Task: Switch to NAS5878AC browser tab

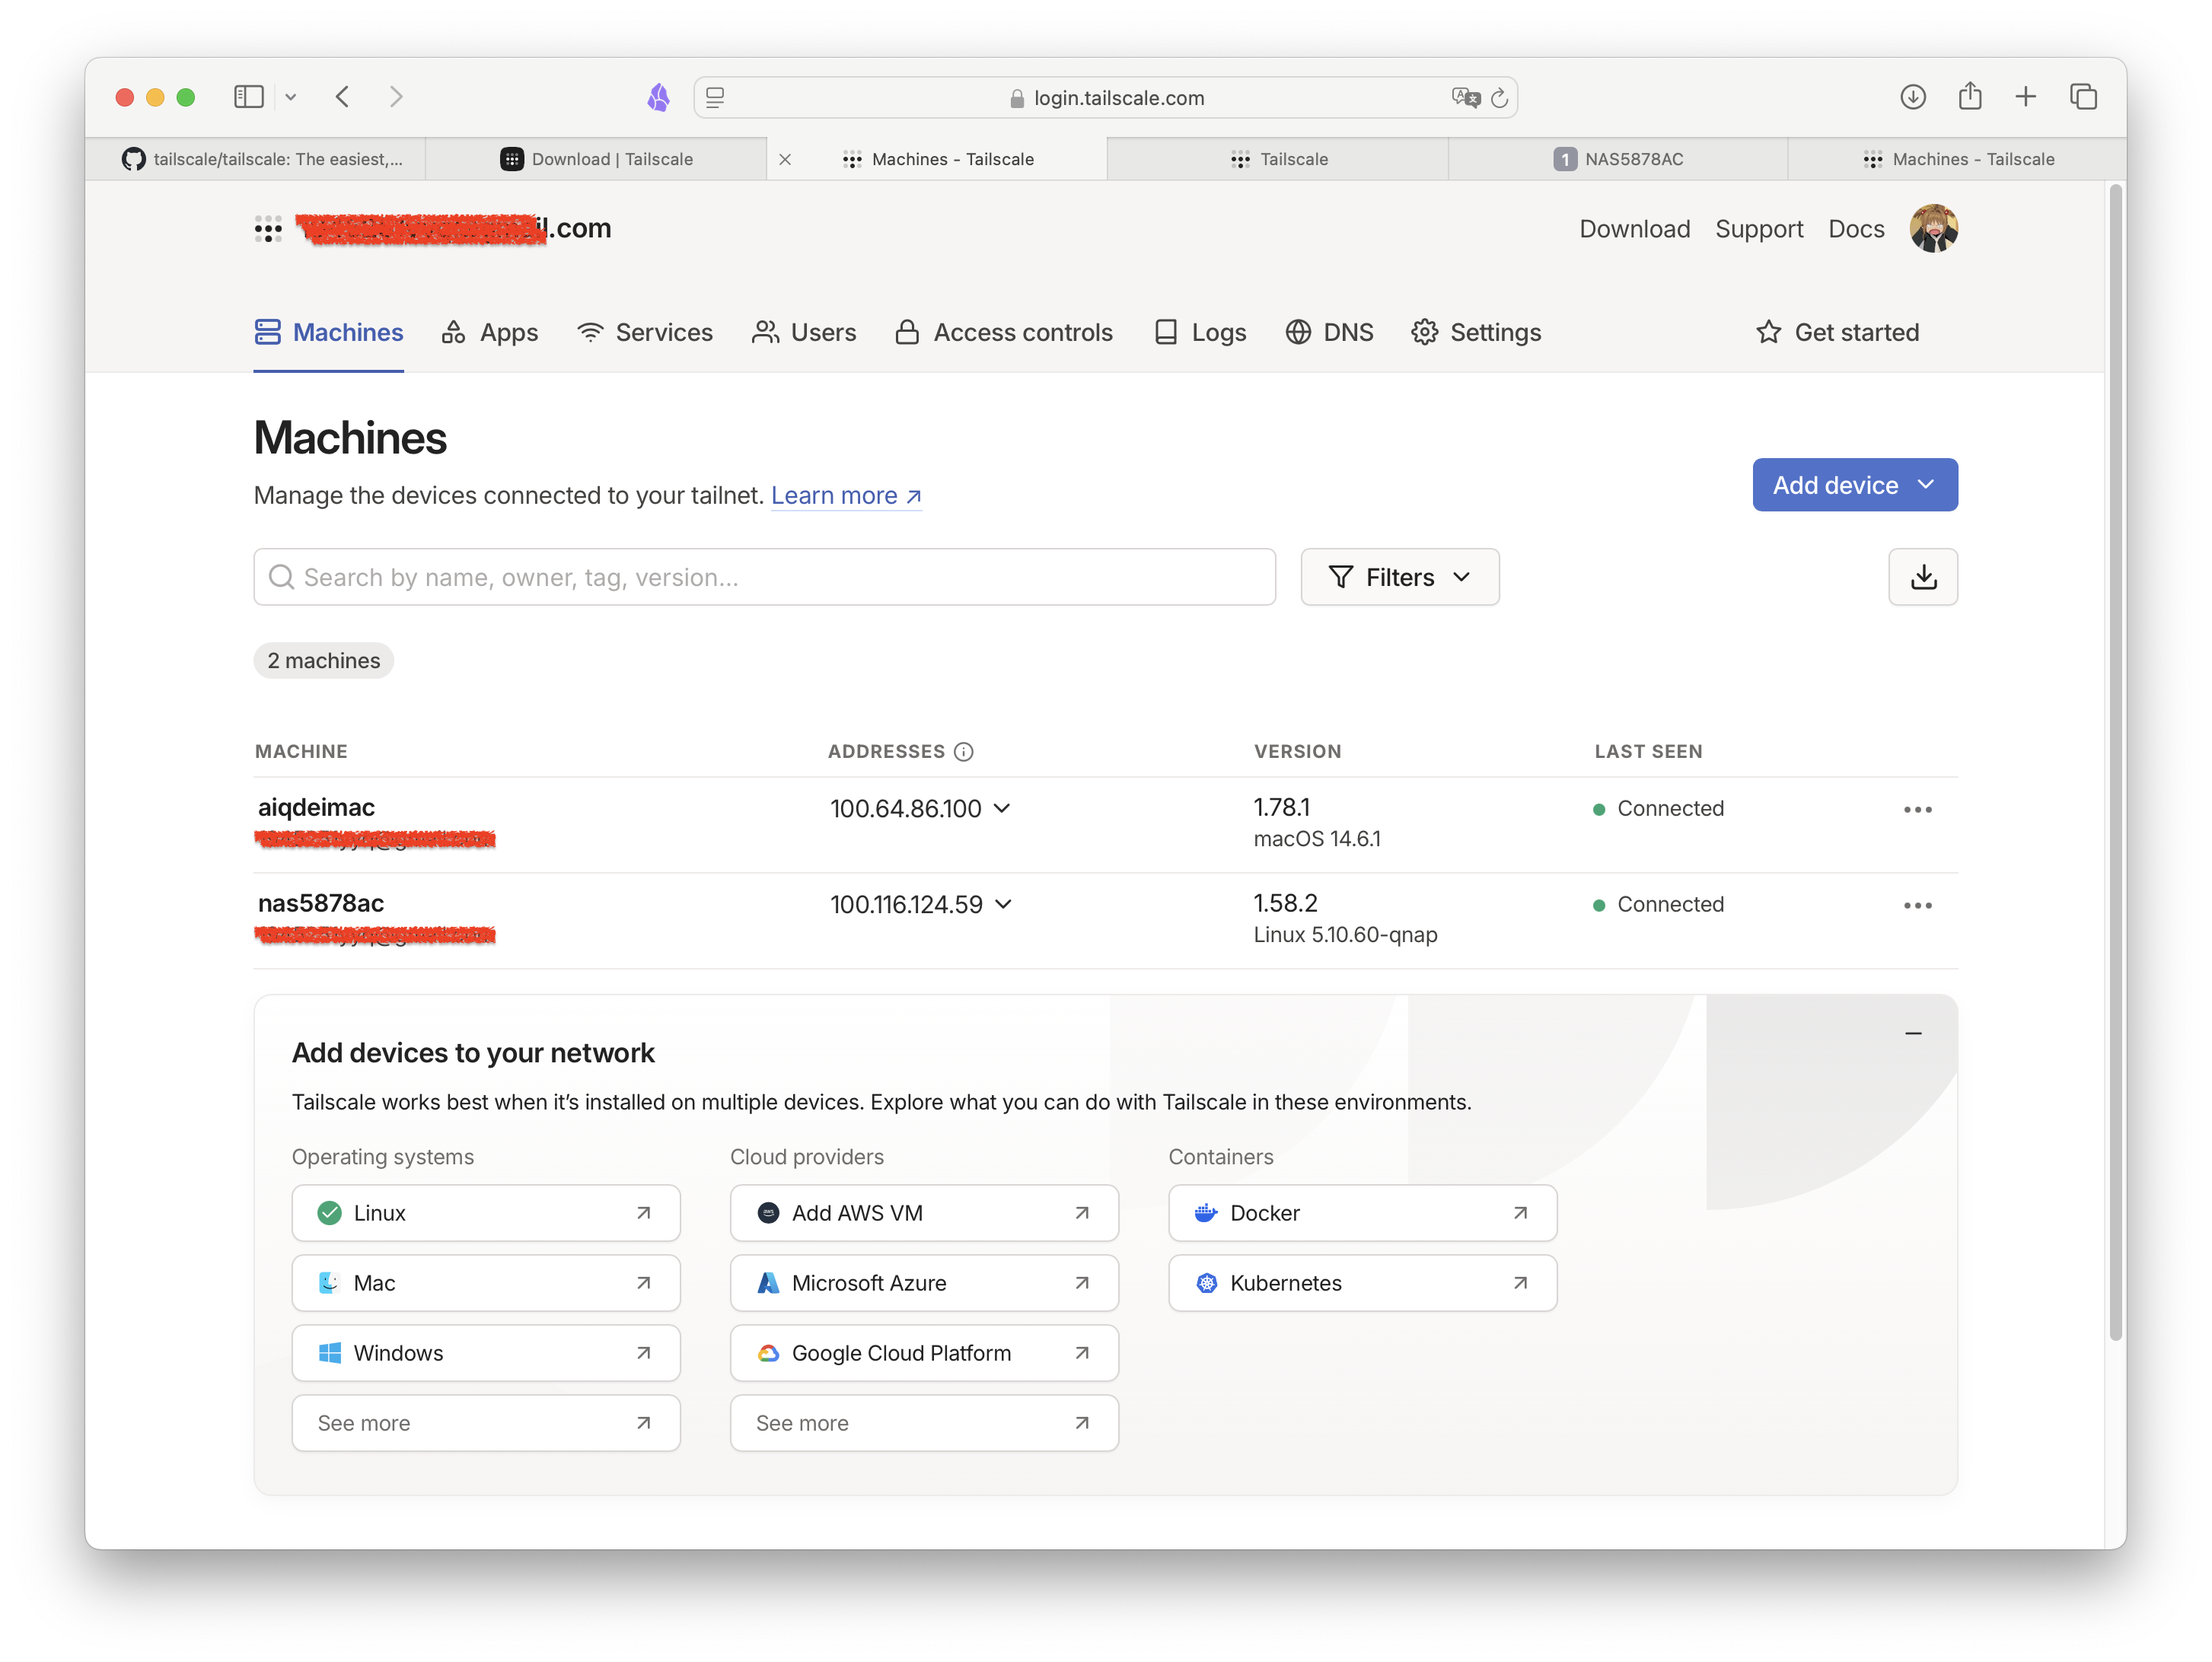Action: pyautogui.click(x=1617, y=159)
